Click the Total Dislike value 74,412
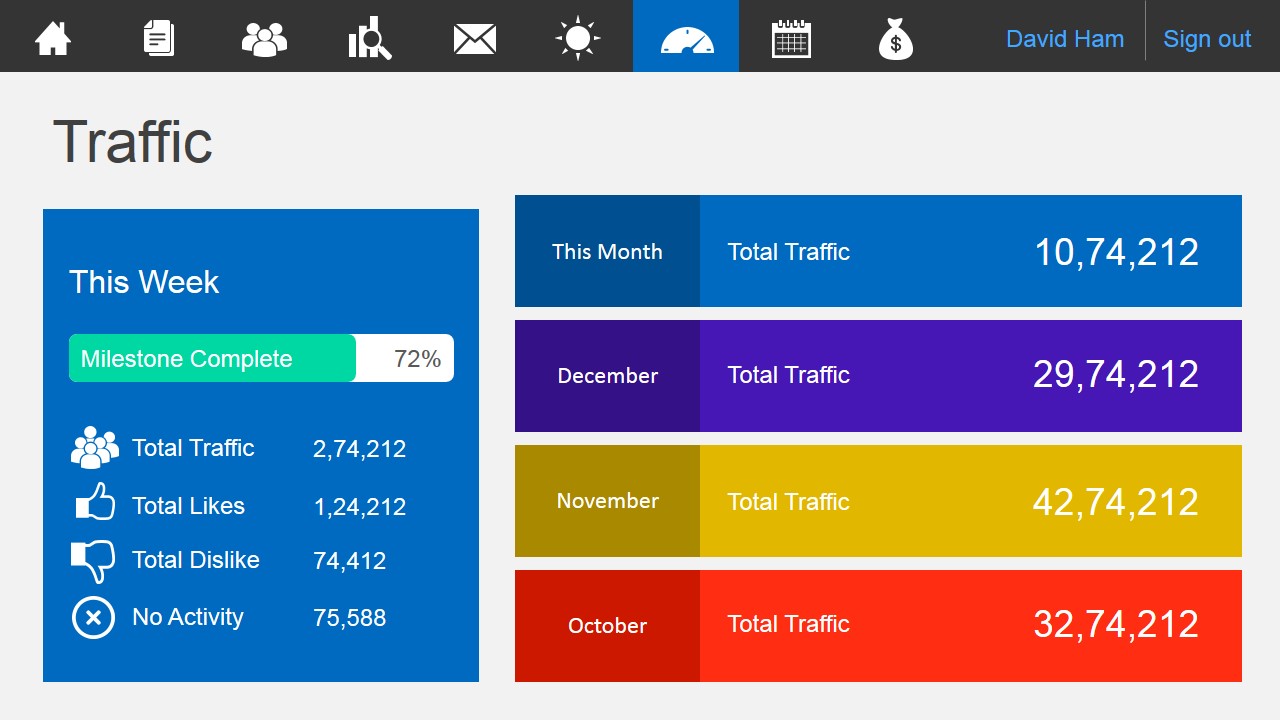The image size is (1280, 720). click(350, 561)
